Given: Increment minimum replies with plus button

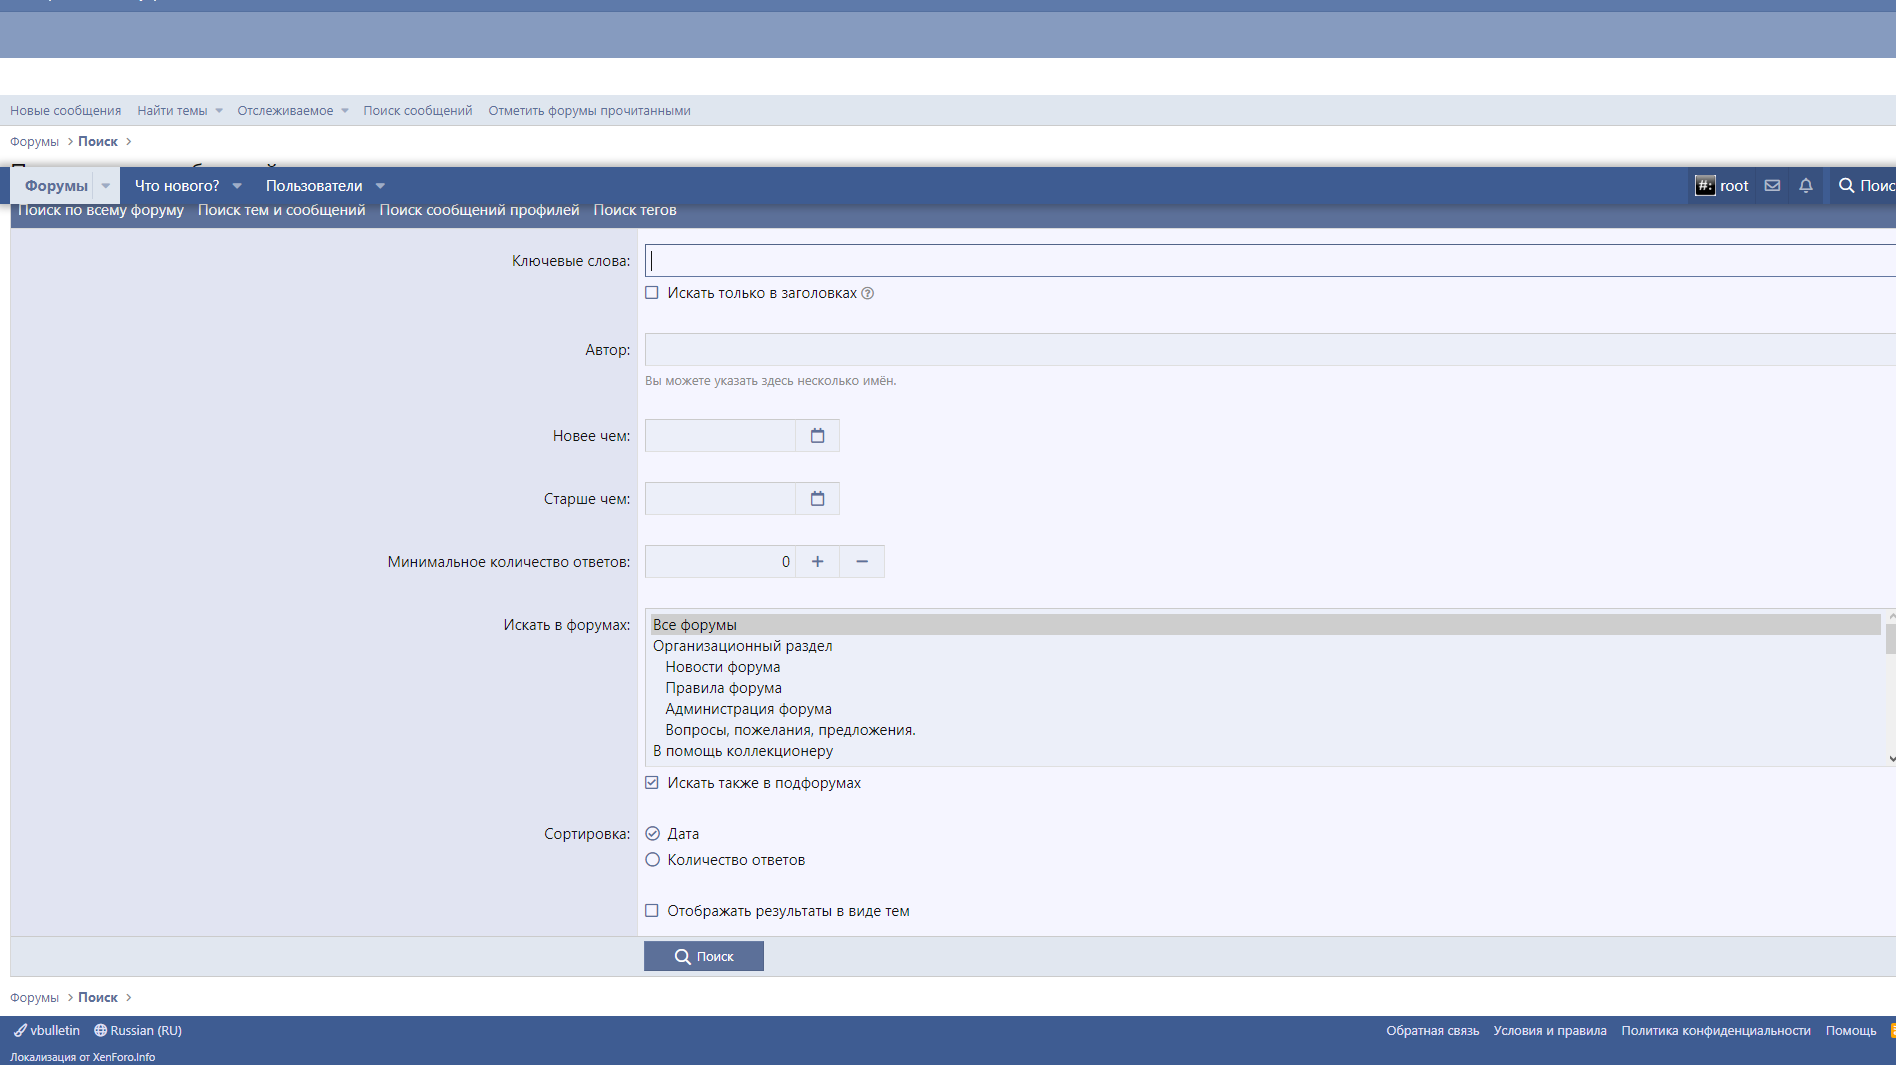Looking at the screenshot, I should [x=817, y=561].
